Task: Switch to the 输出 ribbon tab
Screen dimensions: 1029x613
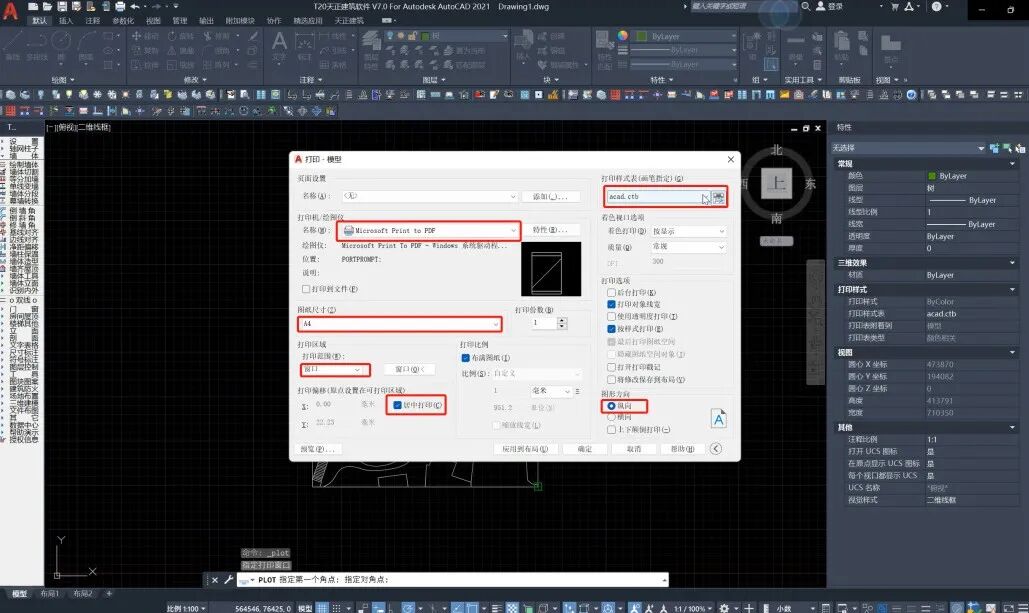Action: (206, 20)
